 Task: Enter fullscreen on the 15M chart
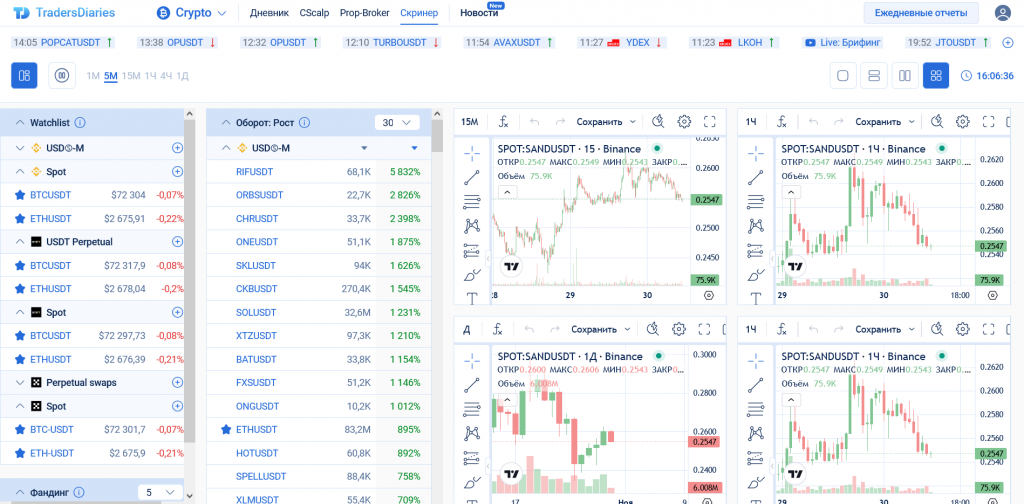pyautogui.click(x=710, y=121)
